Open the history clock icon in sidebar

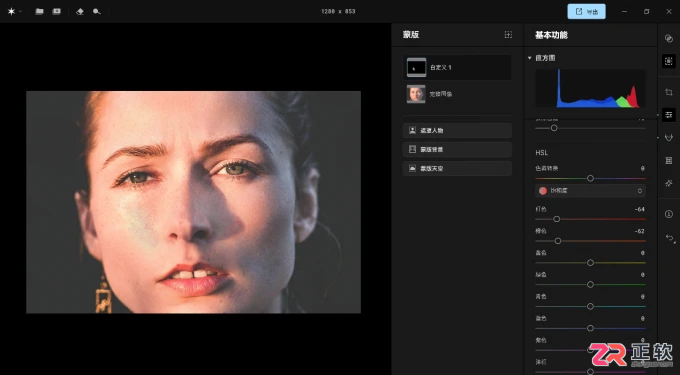669,214
